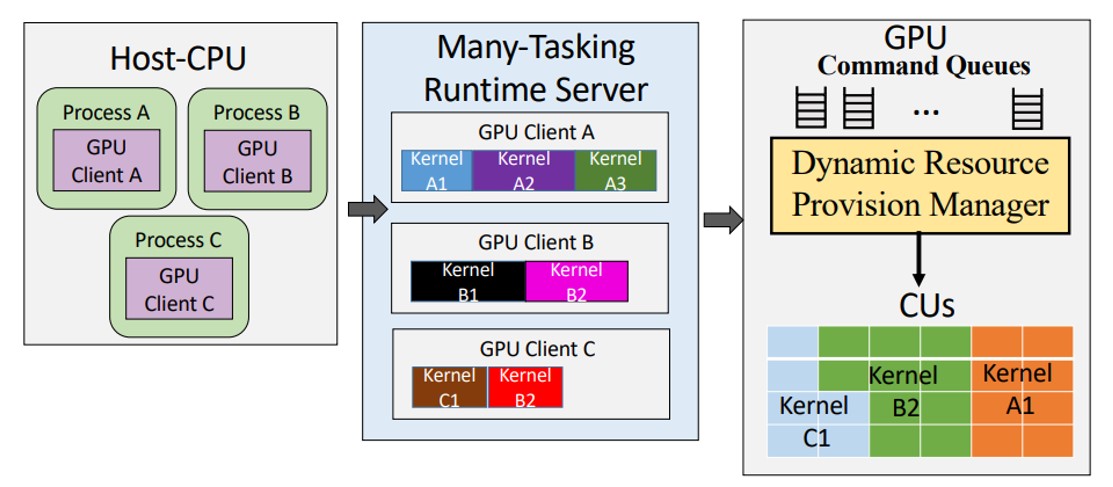Click the rightmost command queue icon
The image size is (1113, 487).
coord(1027,107)
